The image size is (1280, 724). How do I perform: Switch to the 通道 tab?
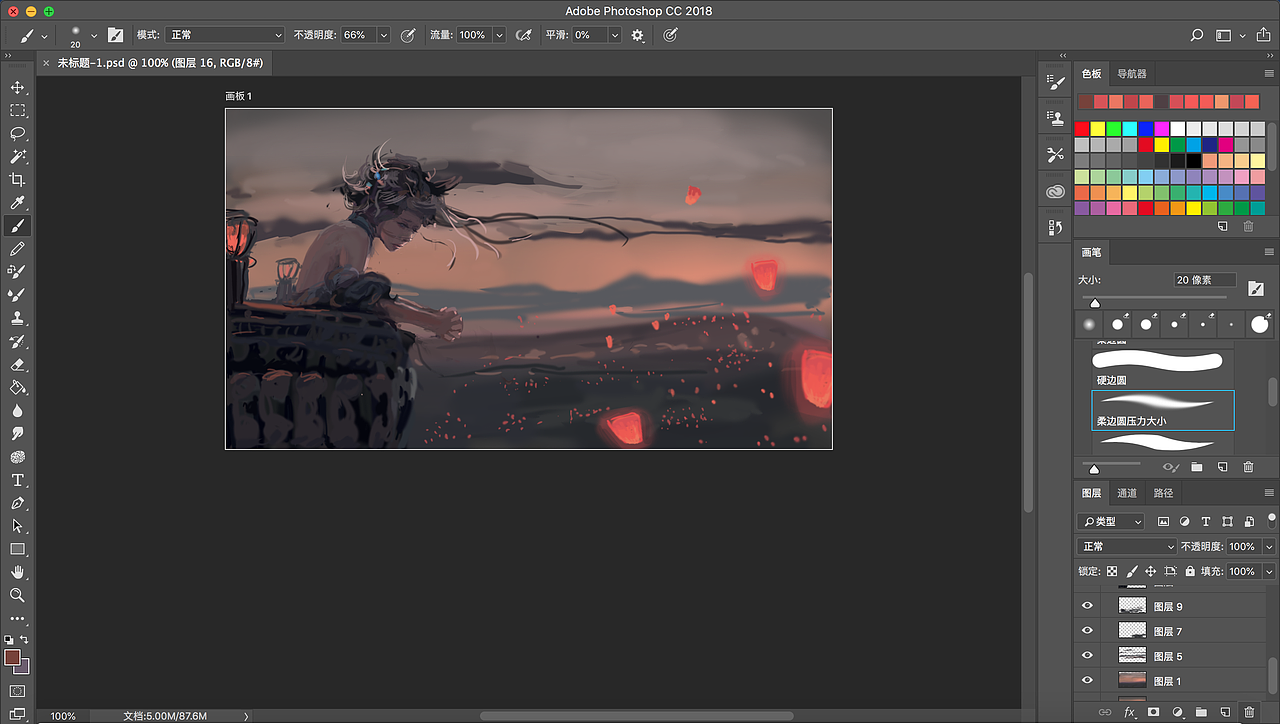coord(1127,493)
